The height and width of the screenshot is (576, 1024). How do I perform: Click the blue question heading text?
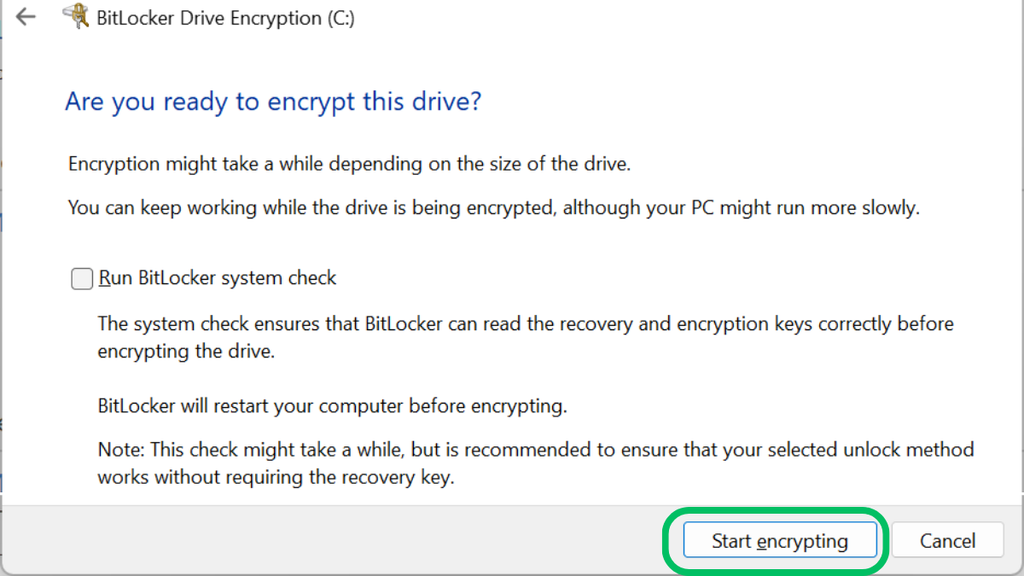coord(271,101)
